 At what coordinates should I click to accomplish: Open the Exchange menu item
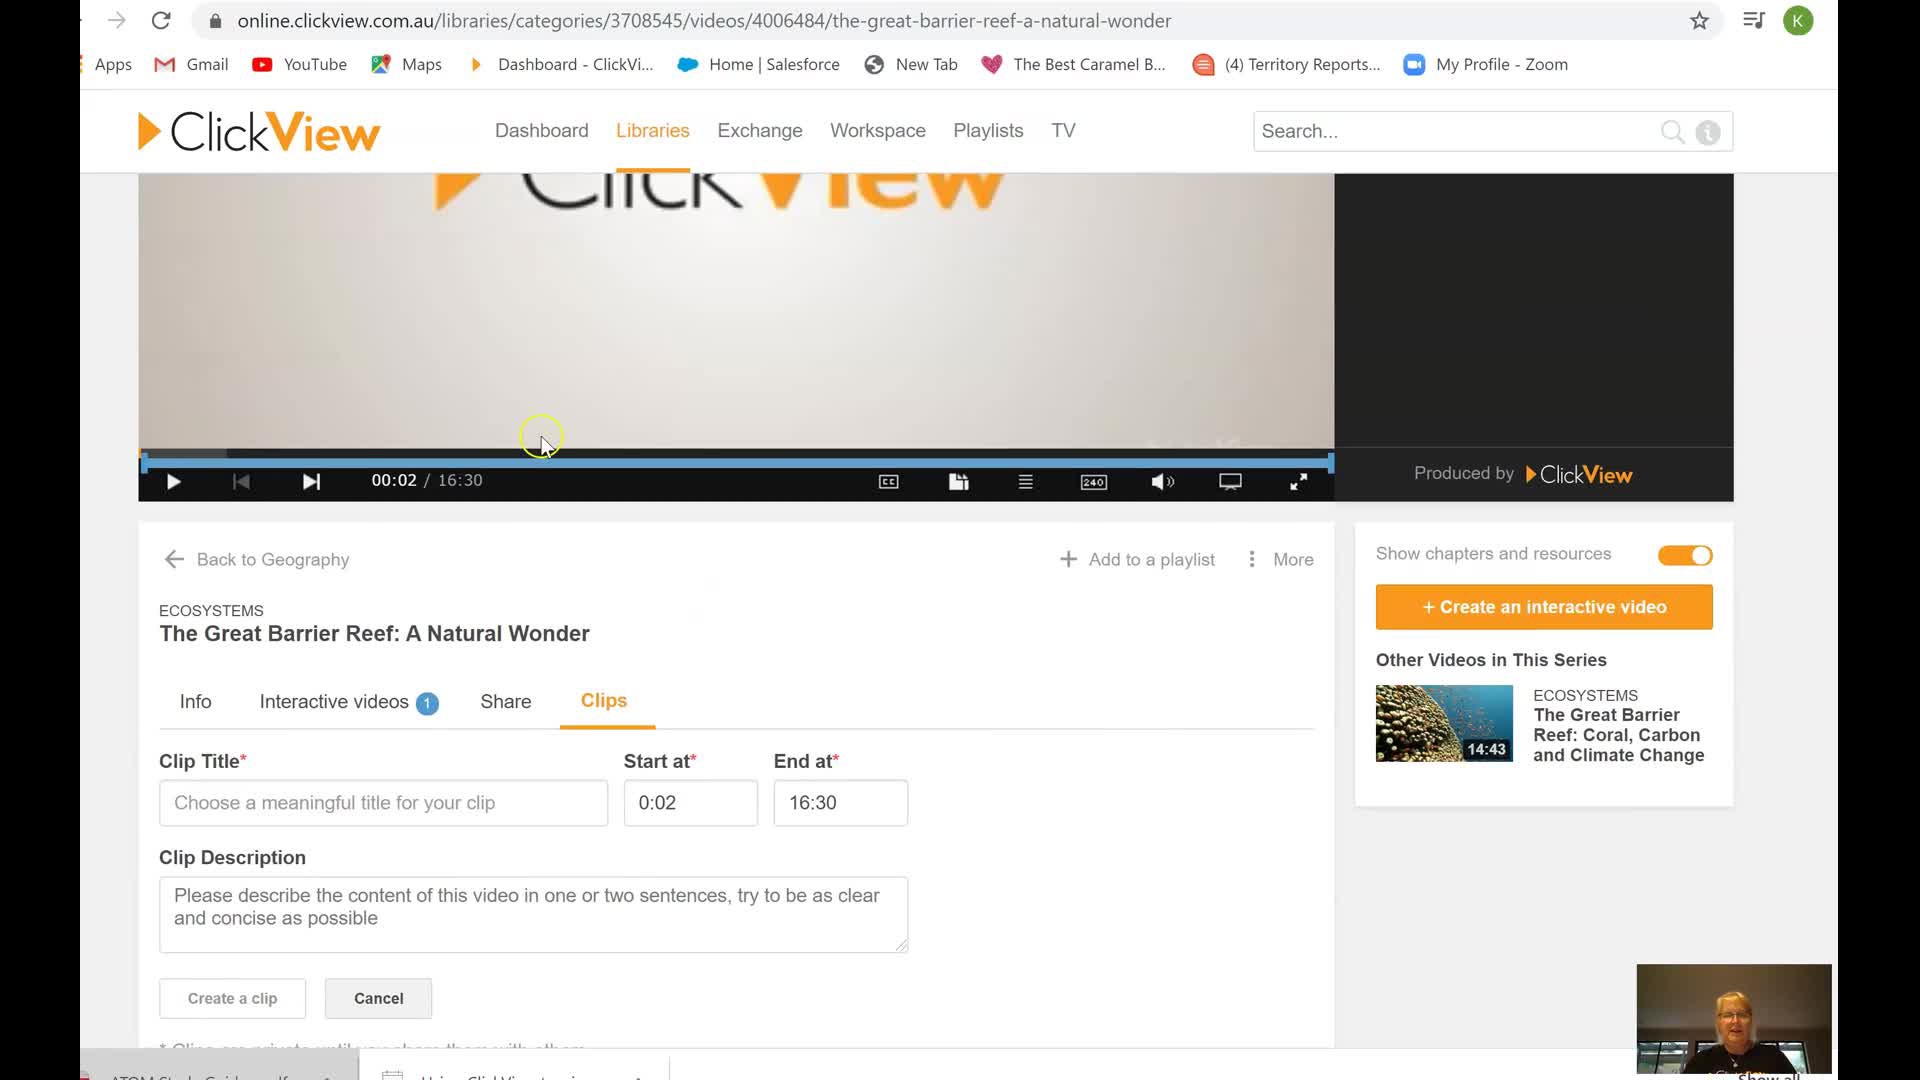[x=759, y=131]
